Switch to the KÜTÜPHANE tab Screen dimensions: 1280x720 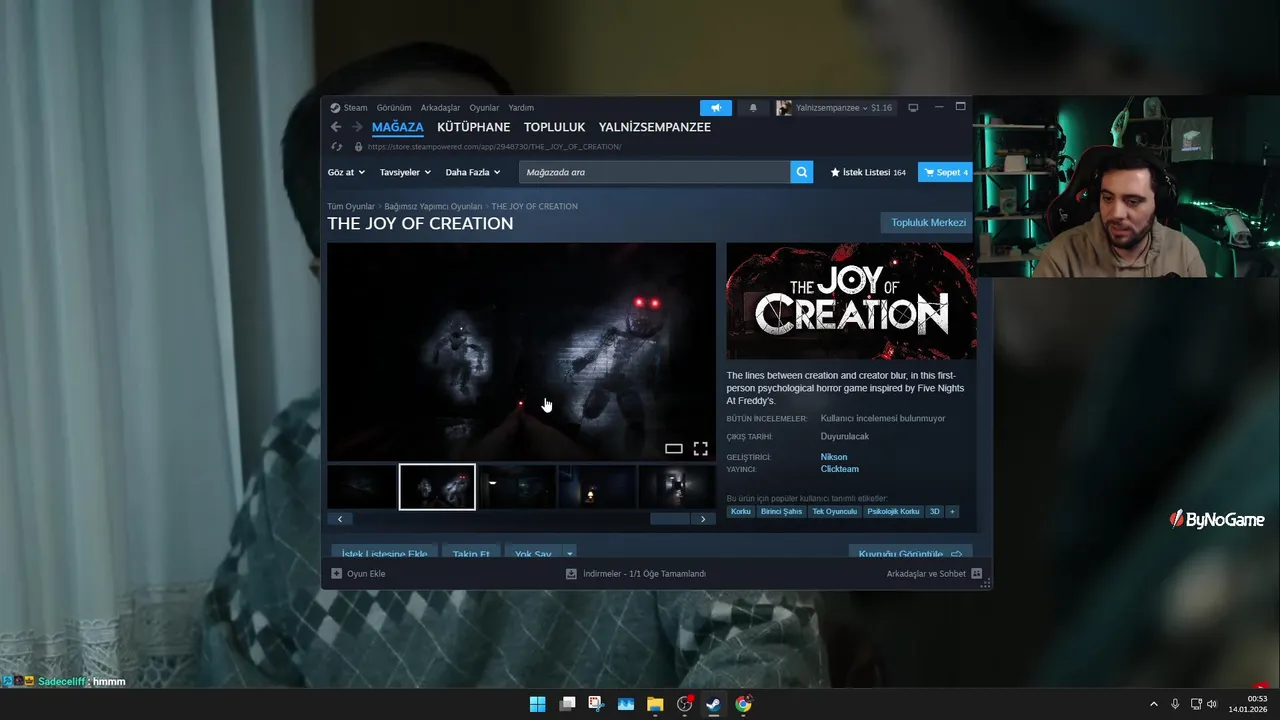click(x=474, y=127)
